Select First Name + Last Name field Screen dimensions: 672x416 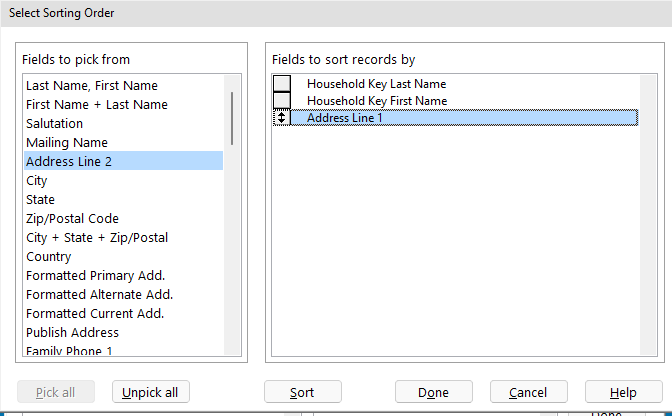[97, 105]
